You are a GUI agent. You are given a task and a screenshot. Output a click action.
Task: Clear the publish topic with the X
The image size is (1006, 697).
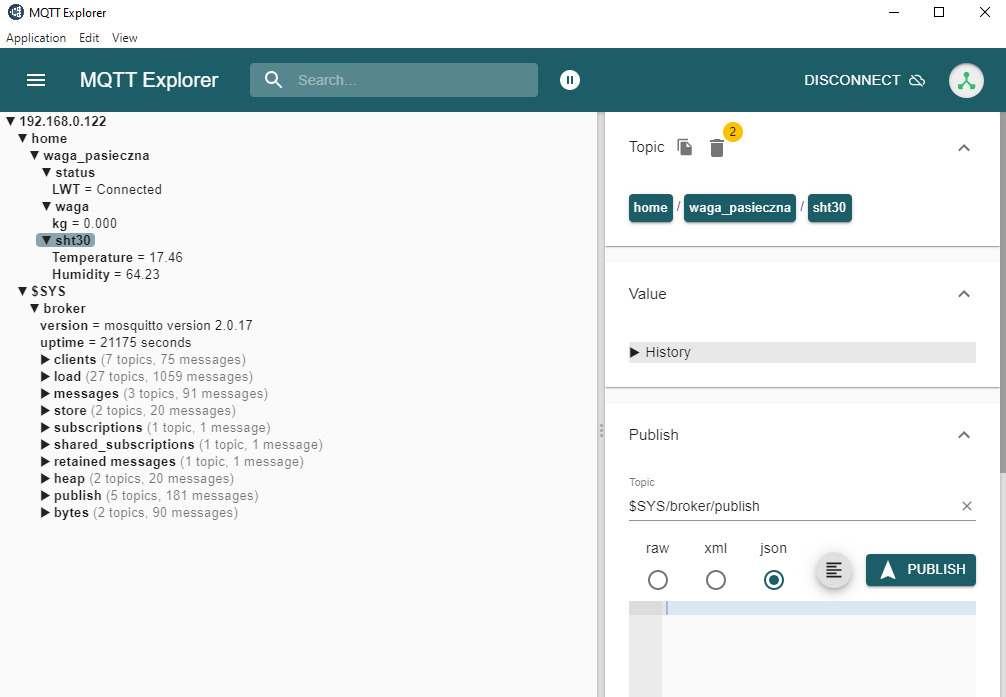click(x=967, y=506)
